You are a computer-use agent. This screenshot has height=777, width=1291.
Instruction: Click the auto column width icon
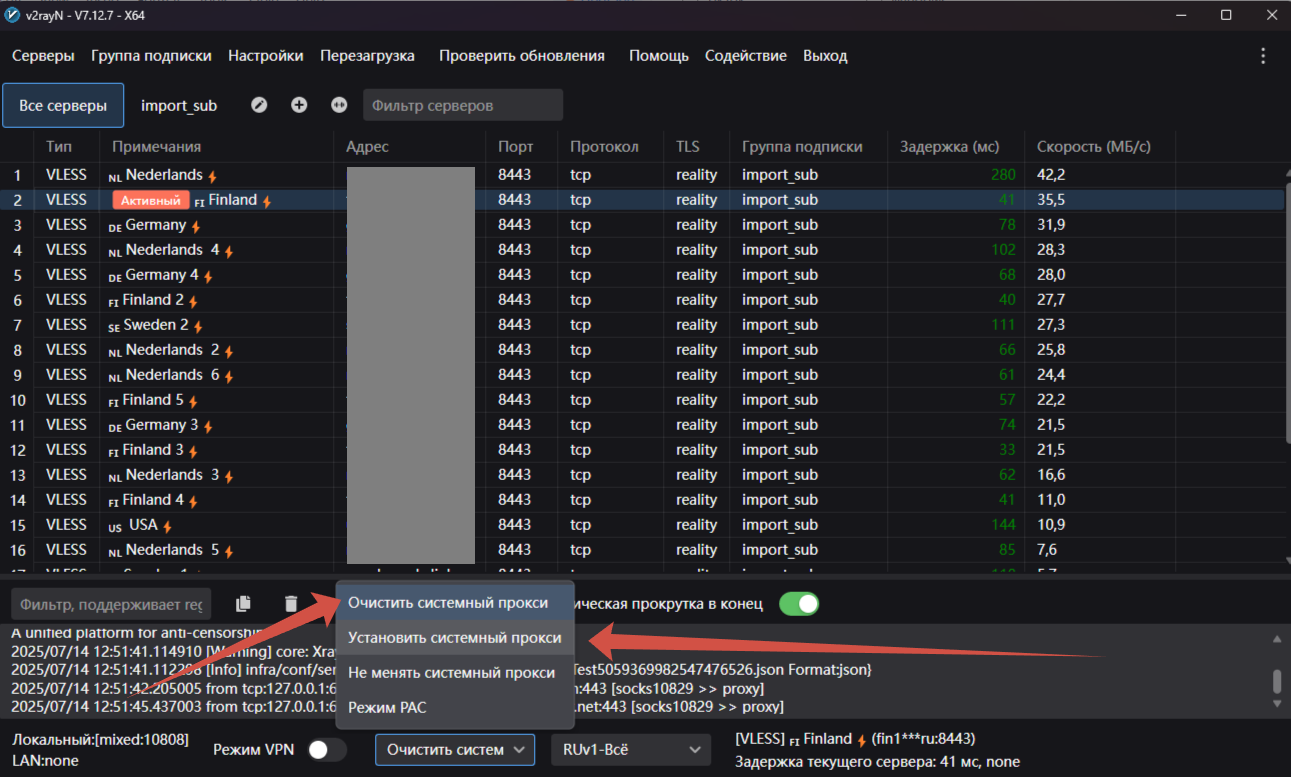click(x=339, y=105)
